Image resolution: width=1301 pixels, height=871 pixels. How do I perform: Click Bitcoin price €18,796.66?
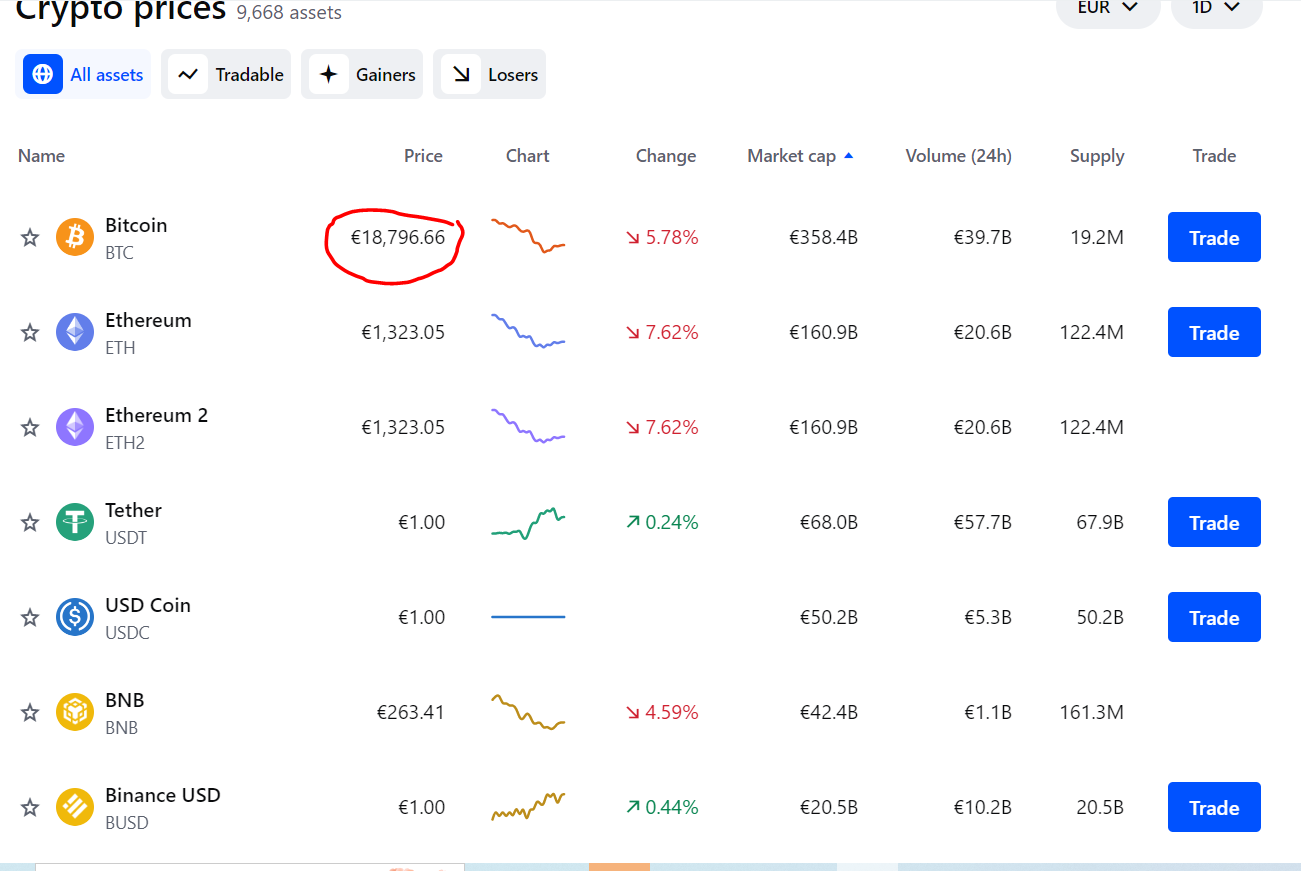coord(398,237)
